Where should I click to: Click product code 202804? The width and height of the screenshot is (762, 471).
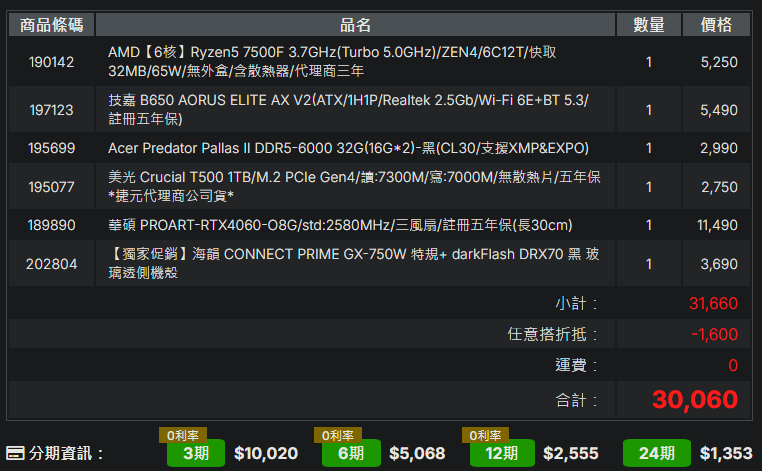[x=52, y=264]
